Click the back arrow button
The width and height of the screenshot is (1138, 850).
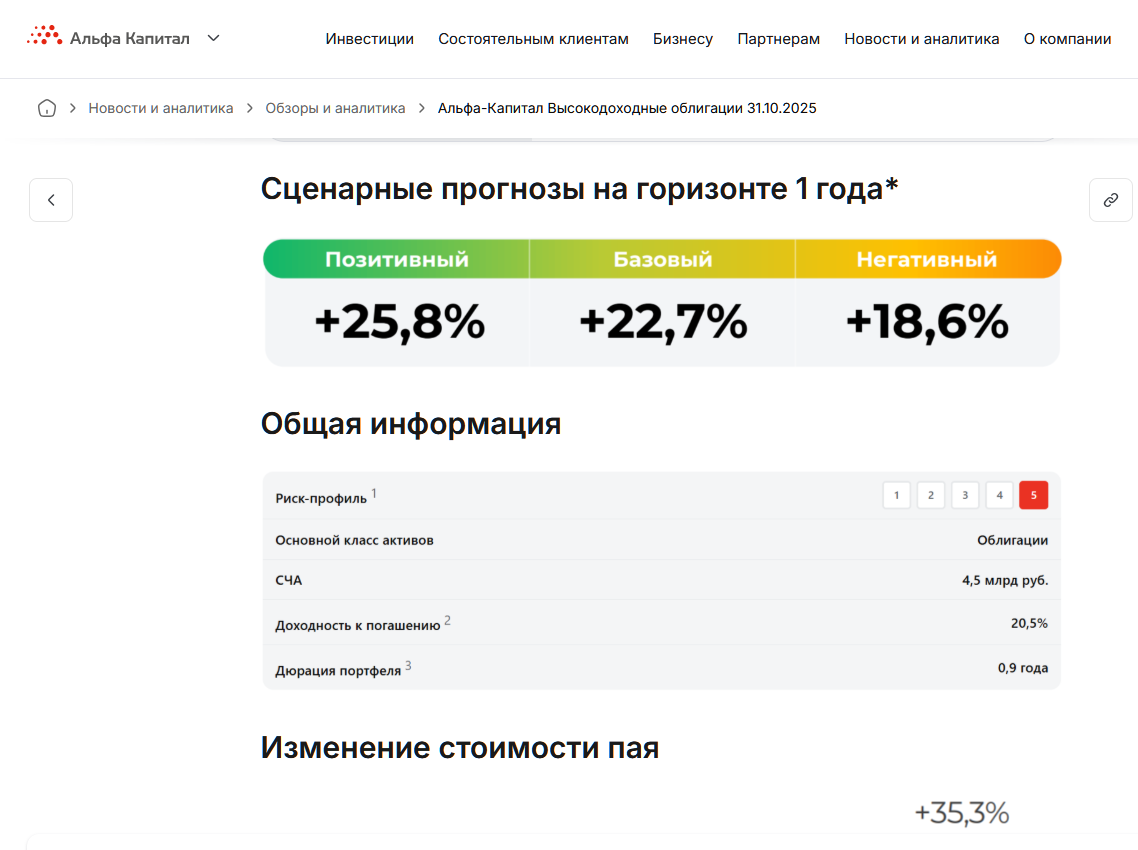51,200
